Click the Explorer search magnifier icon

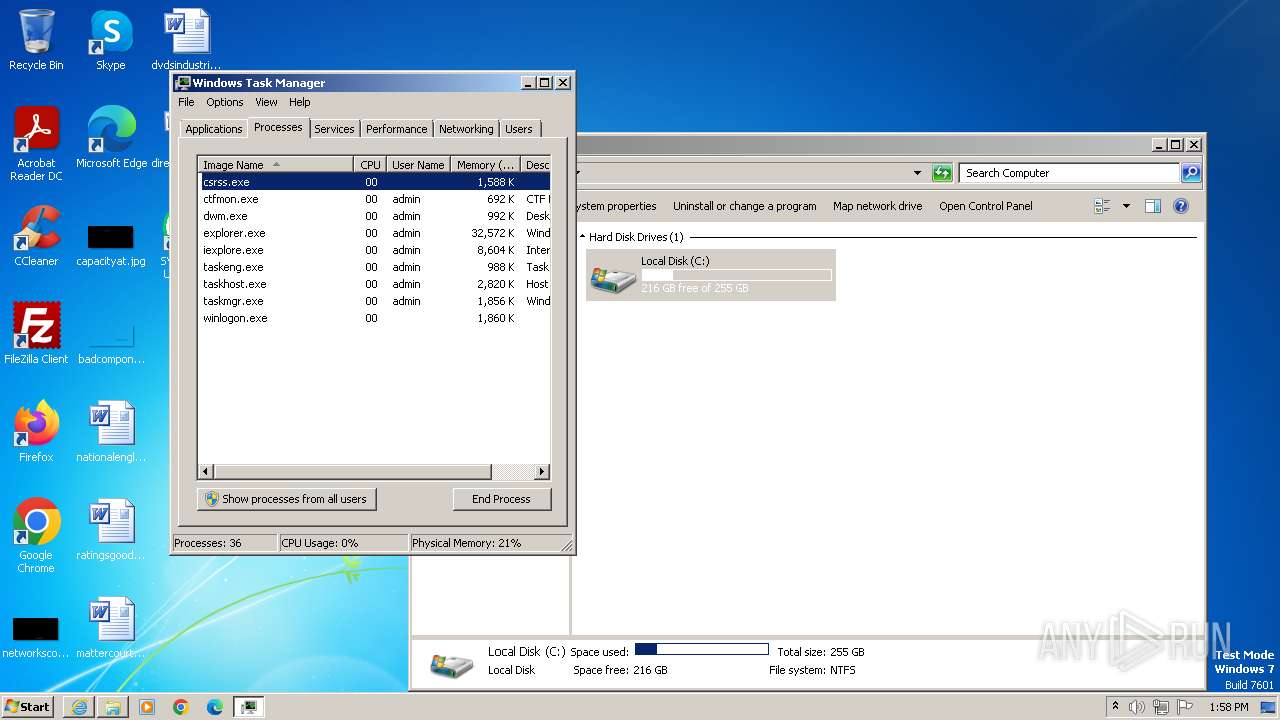coord(1190,173)
